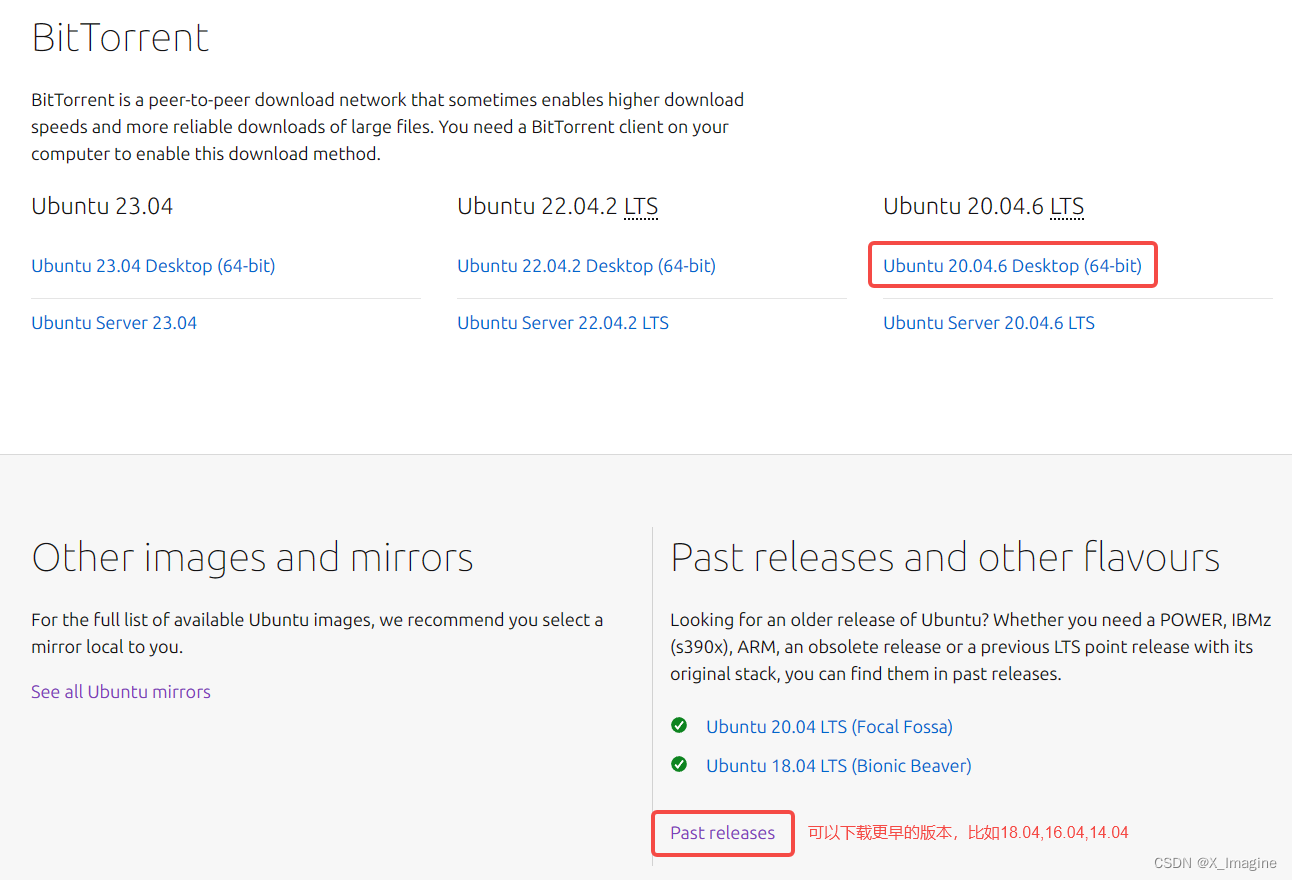Click the Other images and mirrors heading
The image size is (1292, 880).
coord(252,557)
